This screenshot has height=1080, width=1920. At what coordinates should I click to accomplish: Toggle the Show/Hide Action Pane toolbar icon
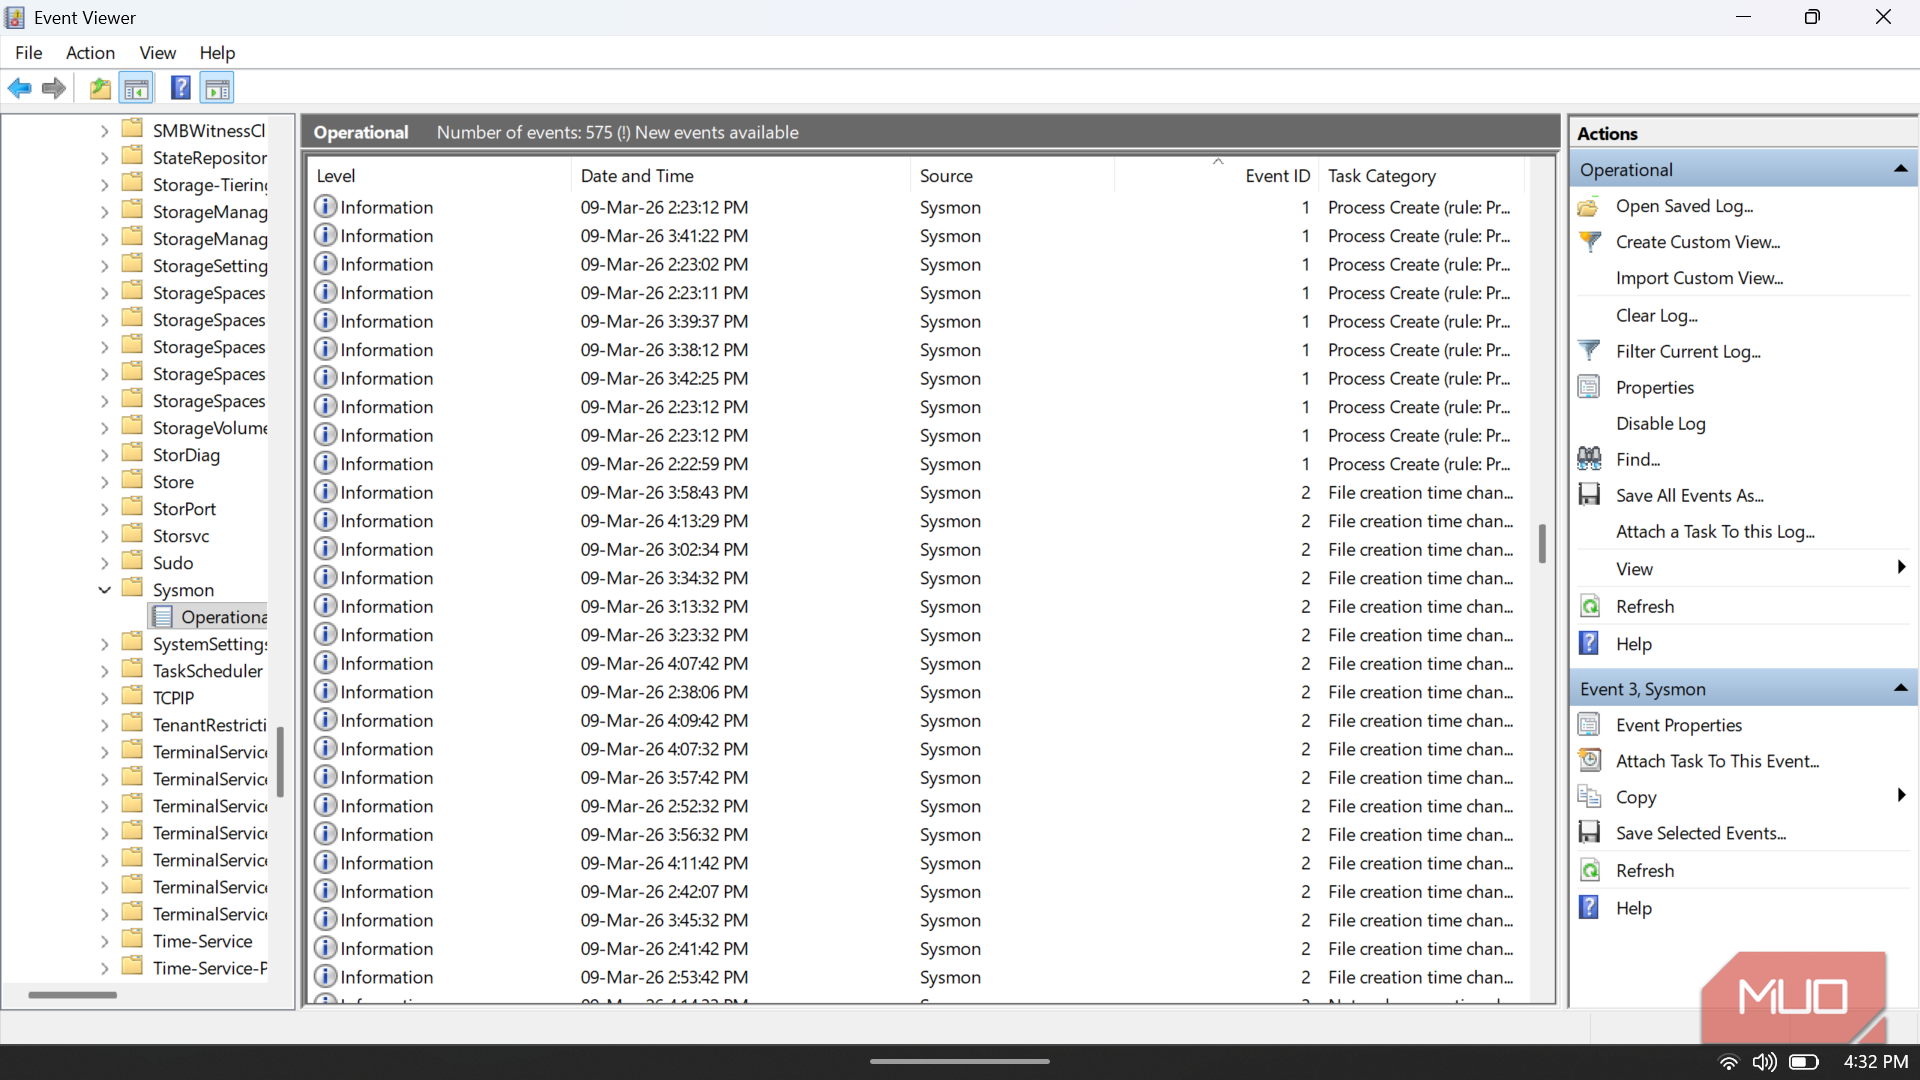[x=217, y=89]
